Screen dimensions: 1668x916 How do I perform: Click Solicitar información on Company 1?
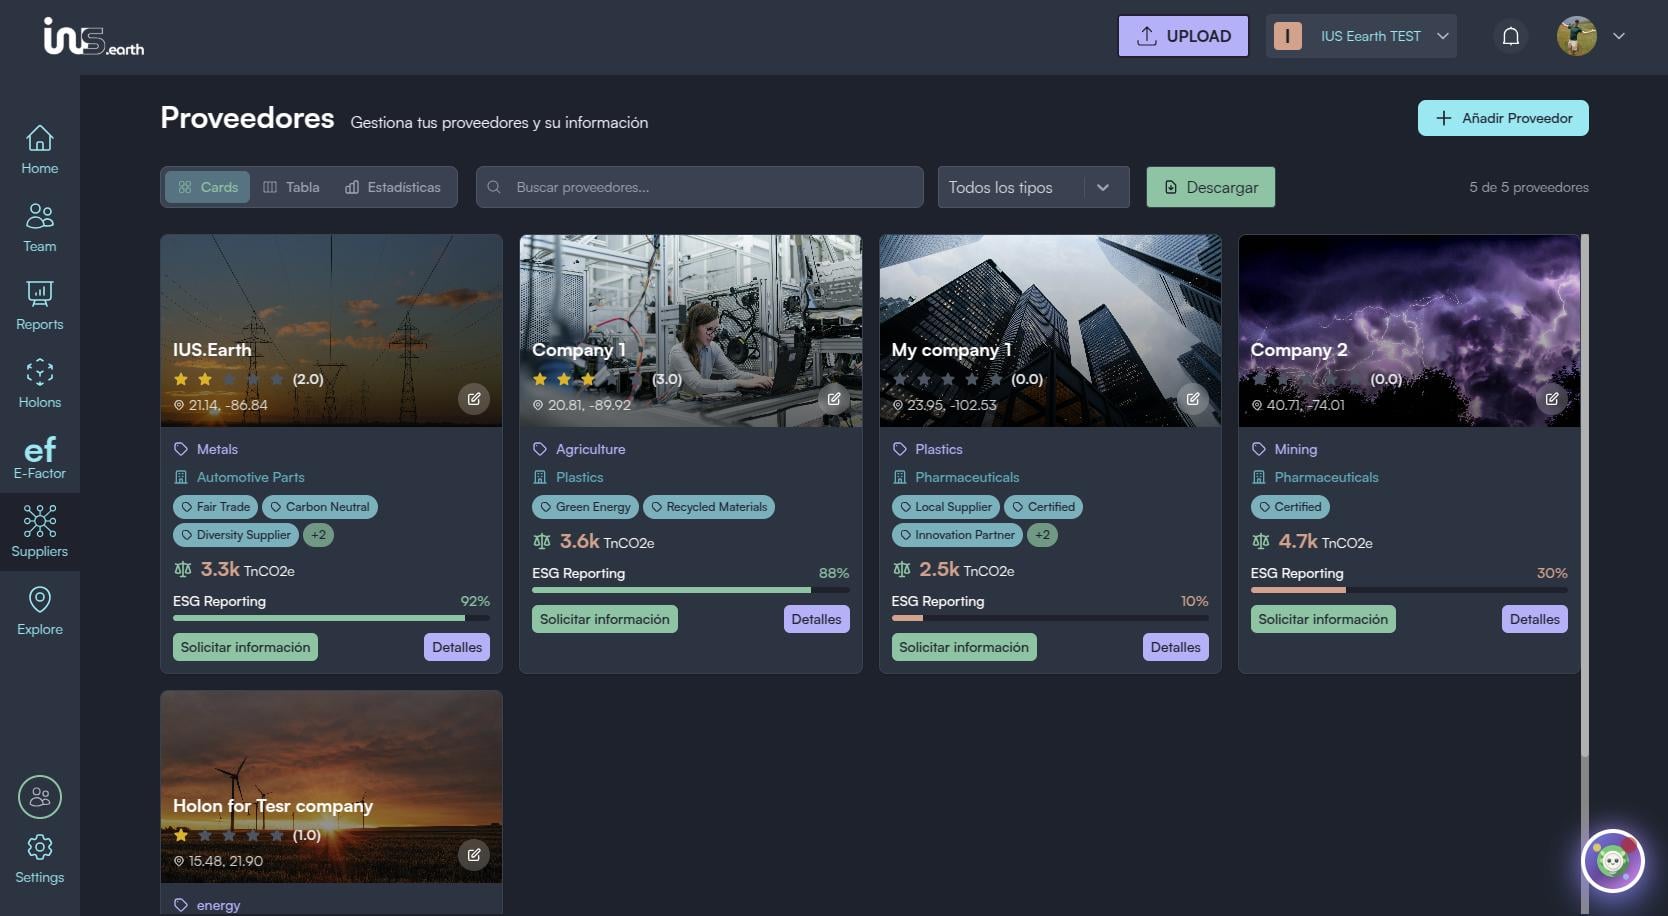coord(605,619)
